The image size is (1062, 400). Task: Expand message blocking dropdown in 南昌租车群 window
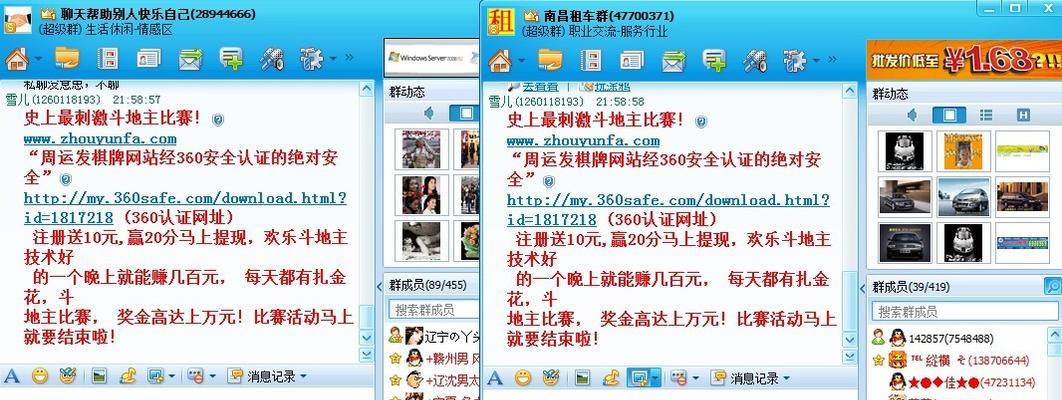[x=696, y=378]
